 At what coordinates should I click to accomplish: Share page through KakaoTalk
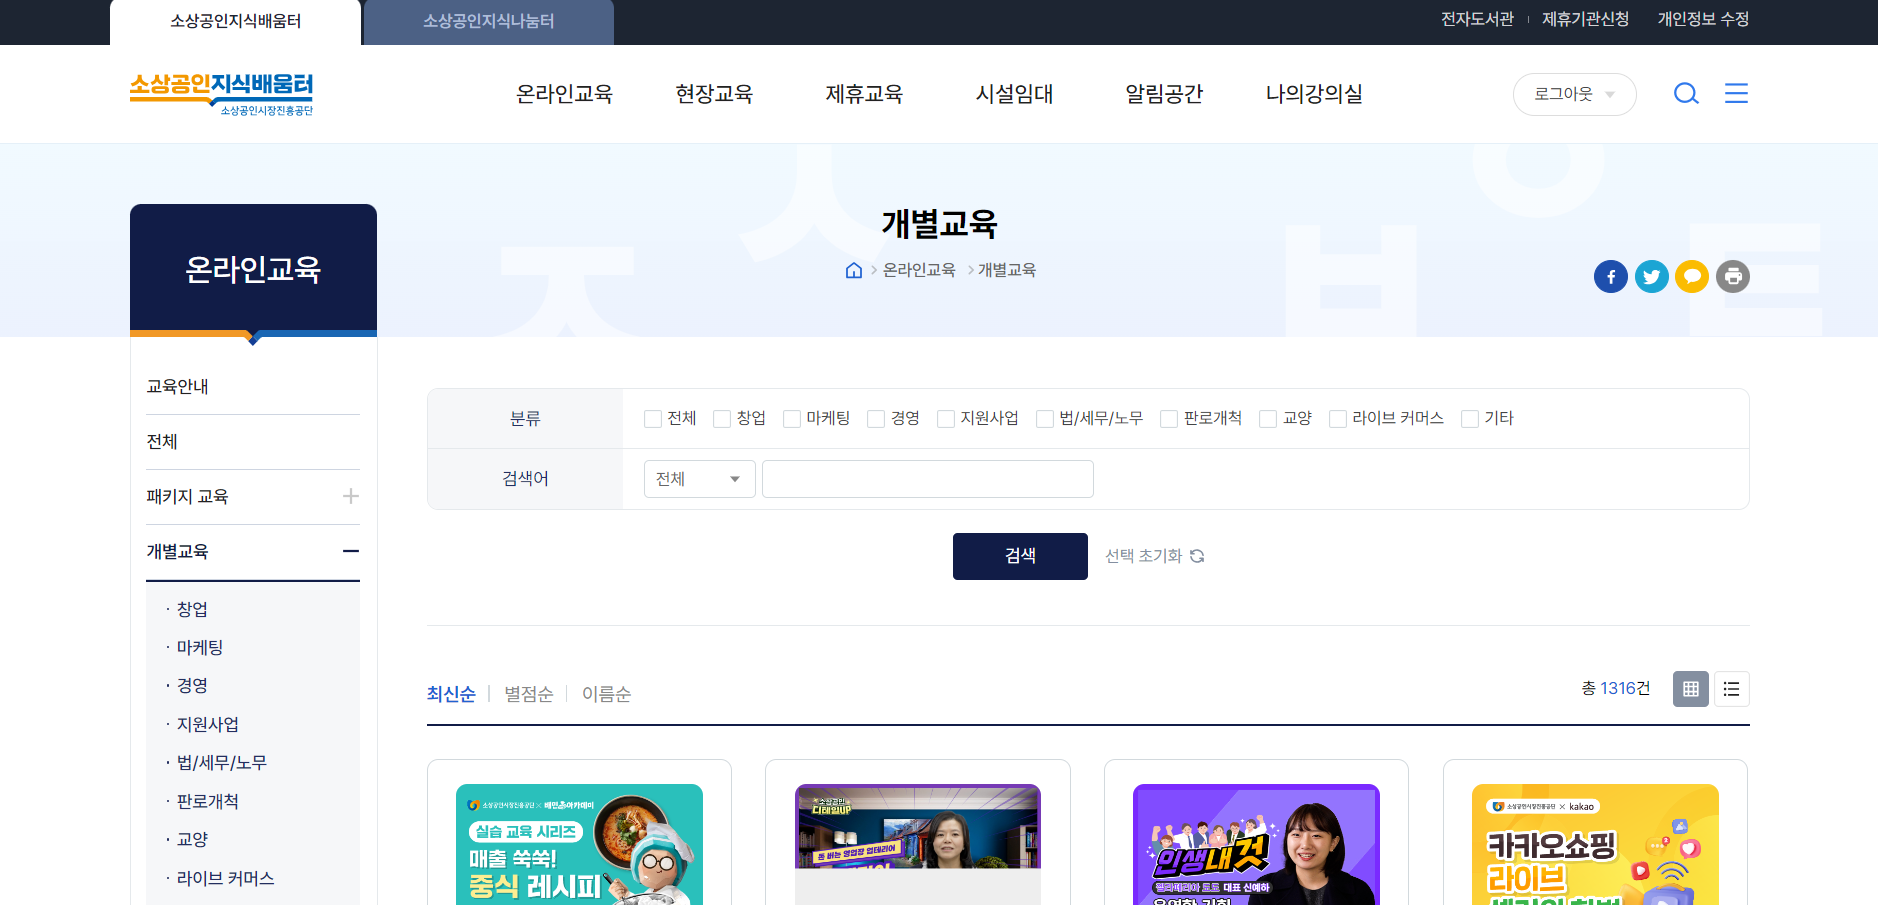[1692, 276]
